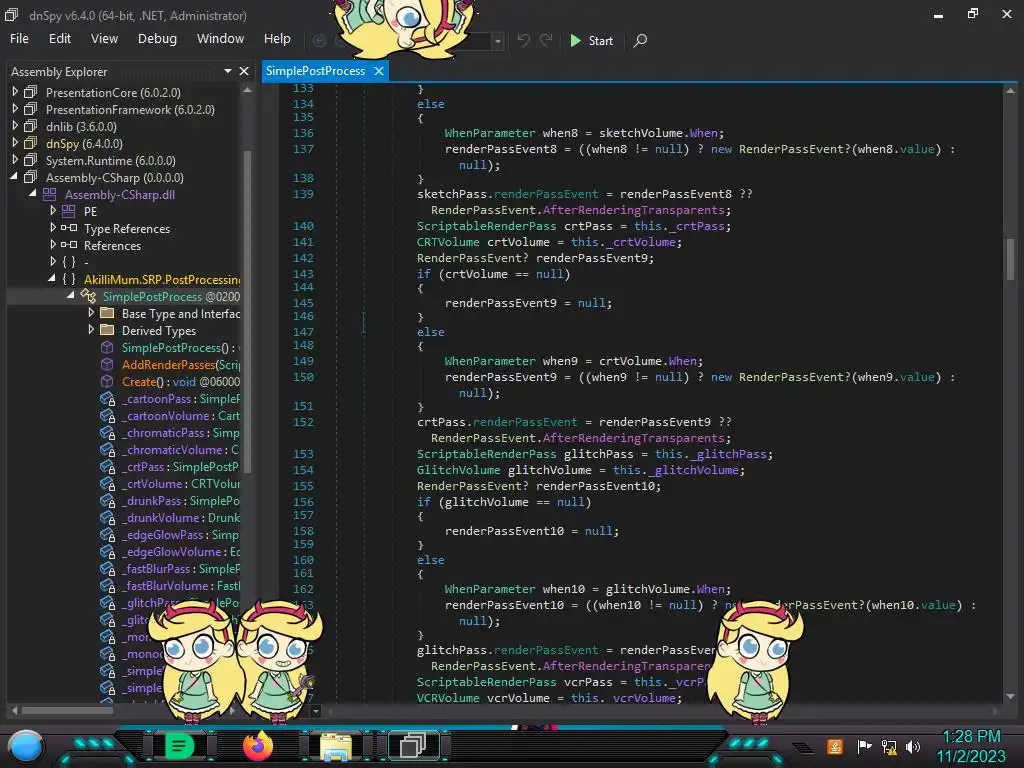Select the _edgeGlowPass field

[180, 534]
